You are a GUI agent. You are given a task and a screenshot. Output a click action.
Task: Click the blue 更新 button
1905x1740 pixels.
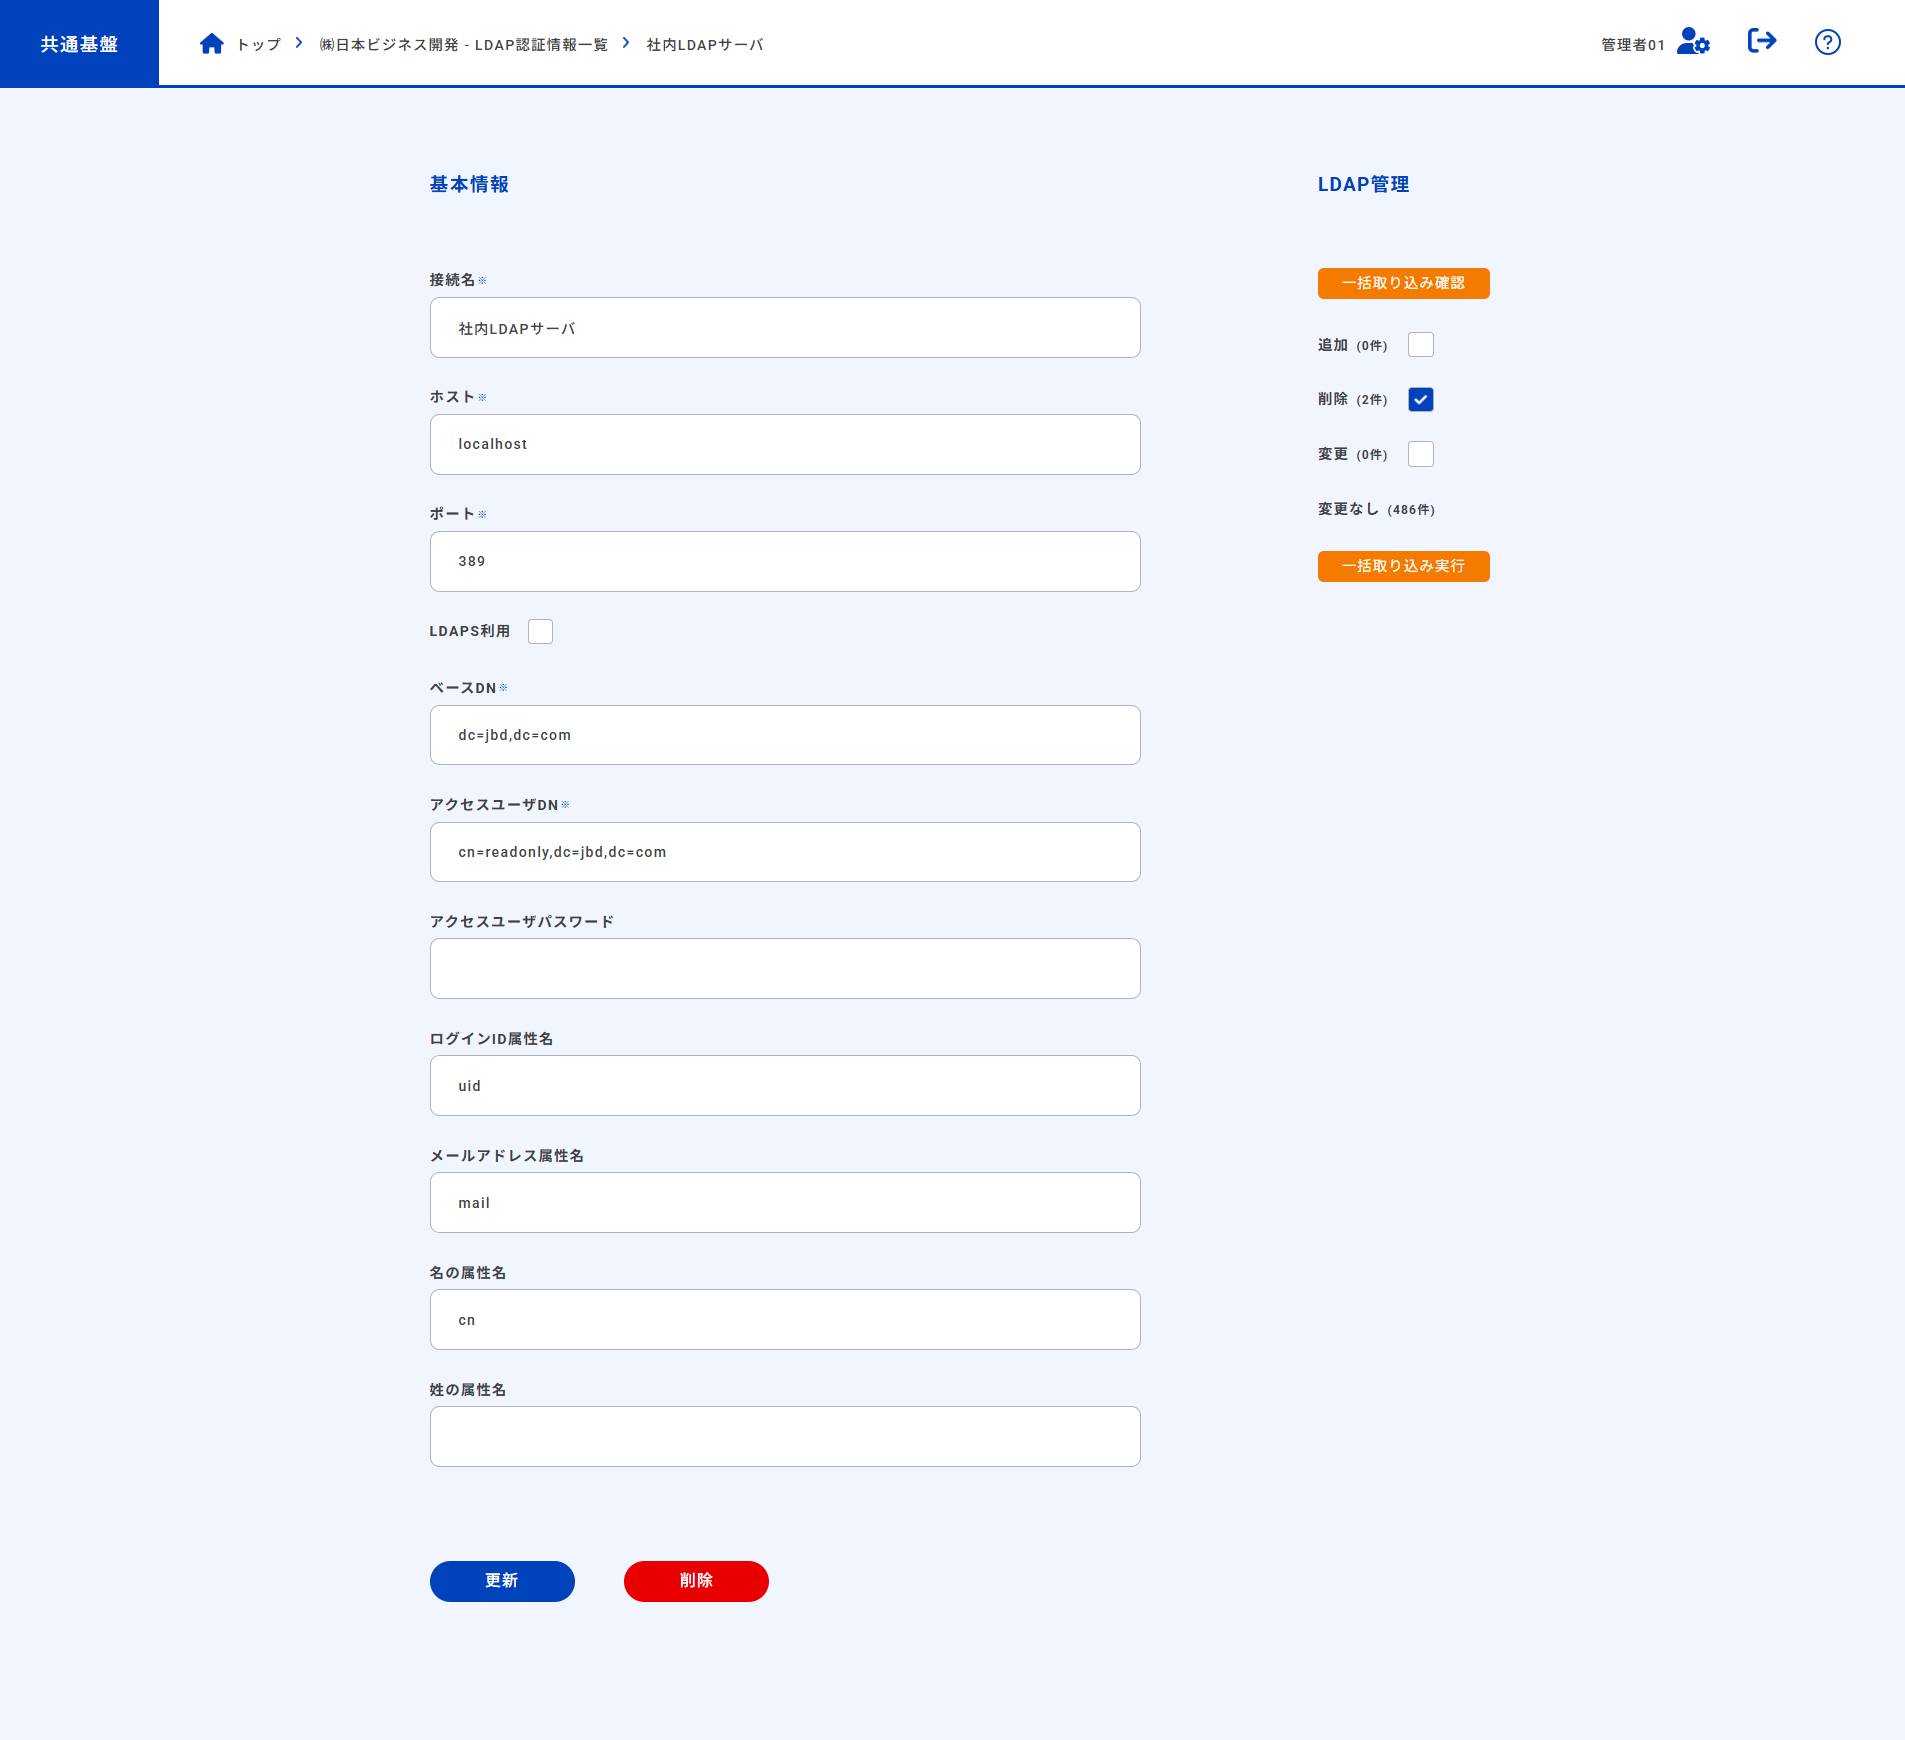point(502,1581)
